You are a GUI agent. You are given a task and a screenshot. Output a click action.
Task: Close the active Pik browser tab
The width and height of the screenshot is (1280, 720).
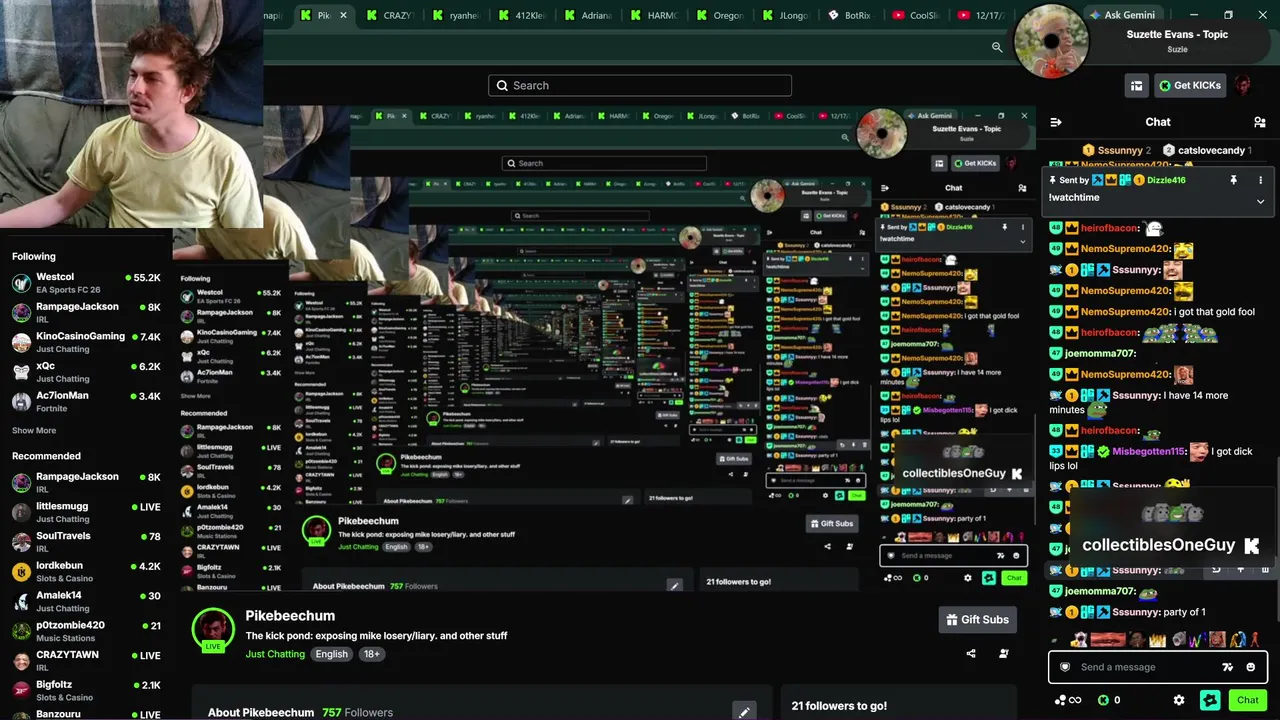pos(343,15)
